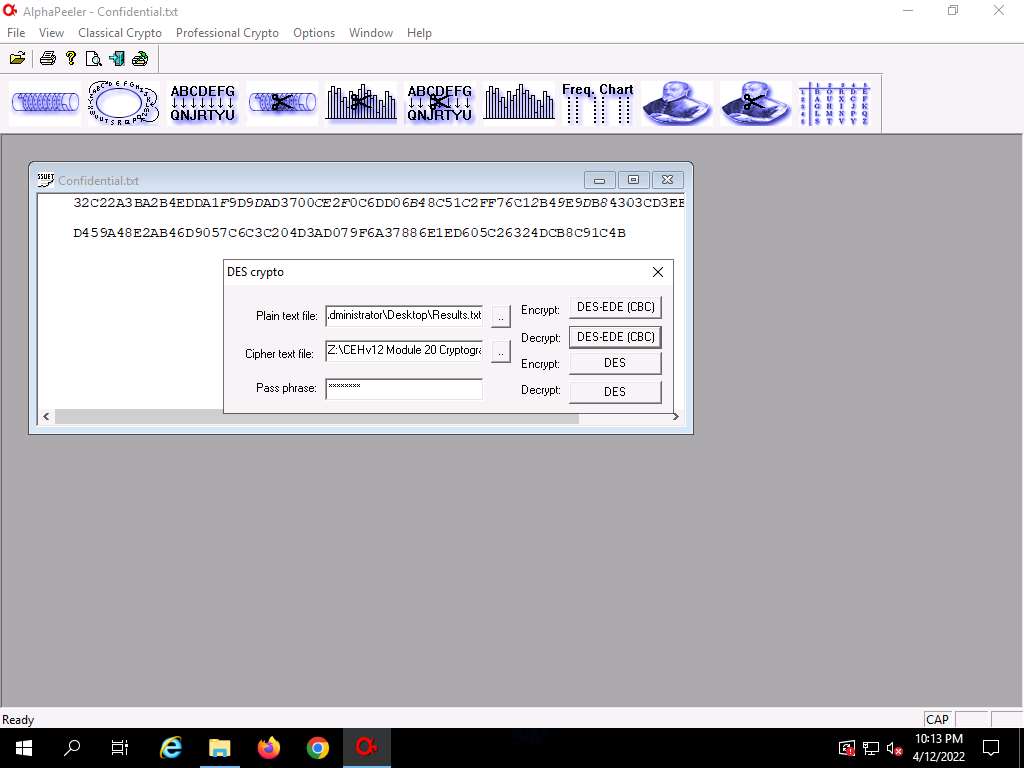
Task: Select portrait icon without scissors
Action: 676,103
